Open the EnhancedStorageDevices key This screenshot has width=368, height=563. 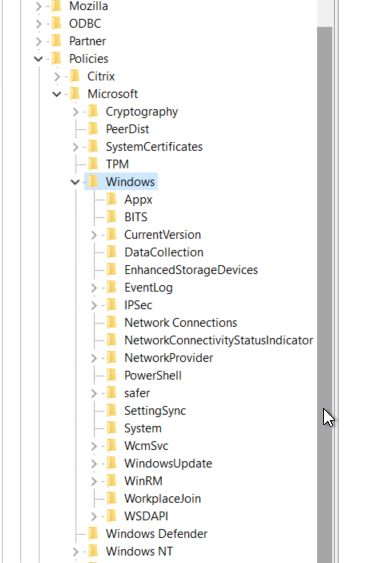coord(191,270)
